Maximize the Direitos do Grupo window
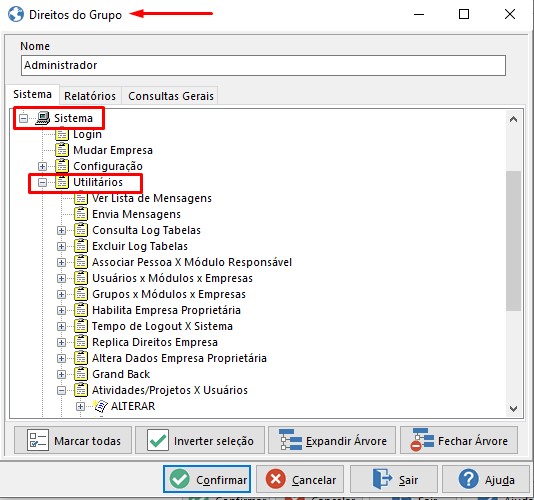534x500 pixels. 464,14
